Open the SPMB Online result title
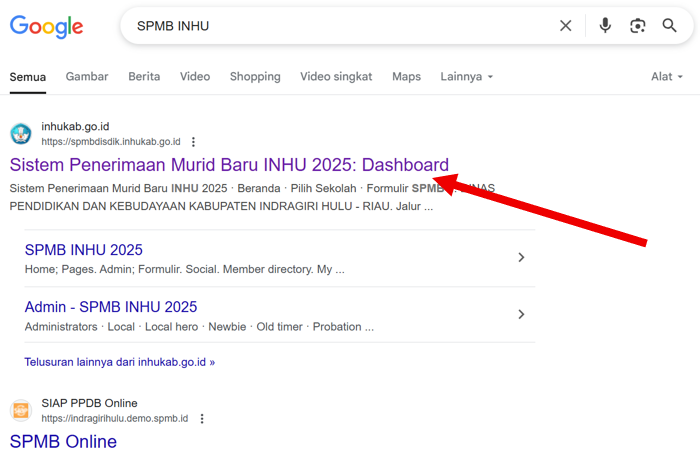The width and height of the screenshot is (700, 456). 63,442
